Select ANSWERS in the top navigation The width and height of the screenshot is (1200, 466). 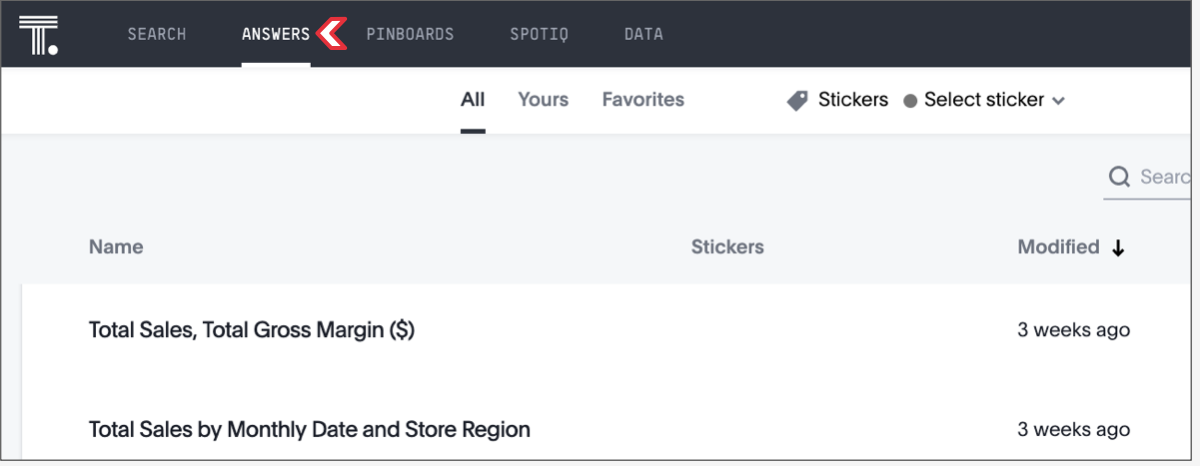pyautogui.click(x=276, y=34)
